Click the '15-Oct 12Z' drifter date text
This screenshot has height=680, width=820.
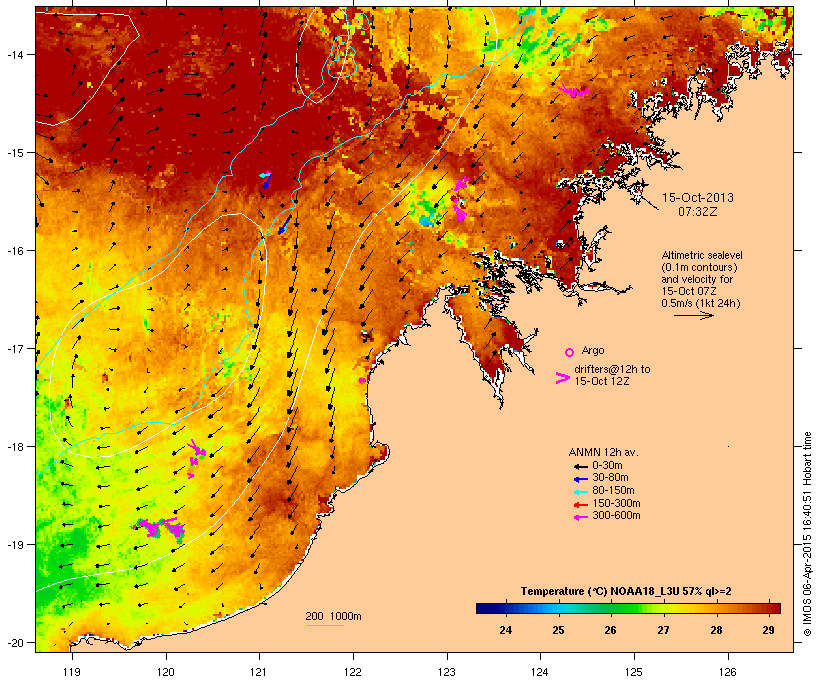click(602, 381)
